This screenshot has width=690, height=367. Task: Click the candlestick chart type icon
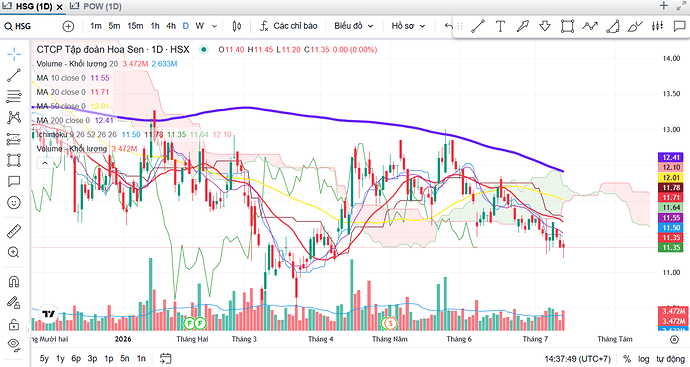(x=237, y=26)
